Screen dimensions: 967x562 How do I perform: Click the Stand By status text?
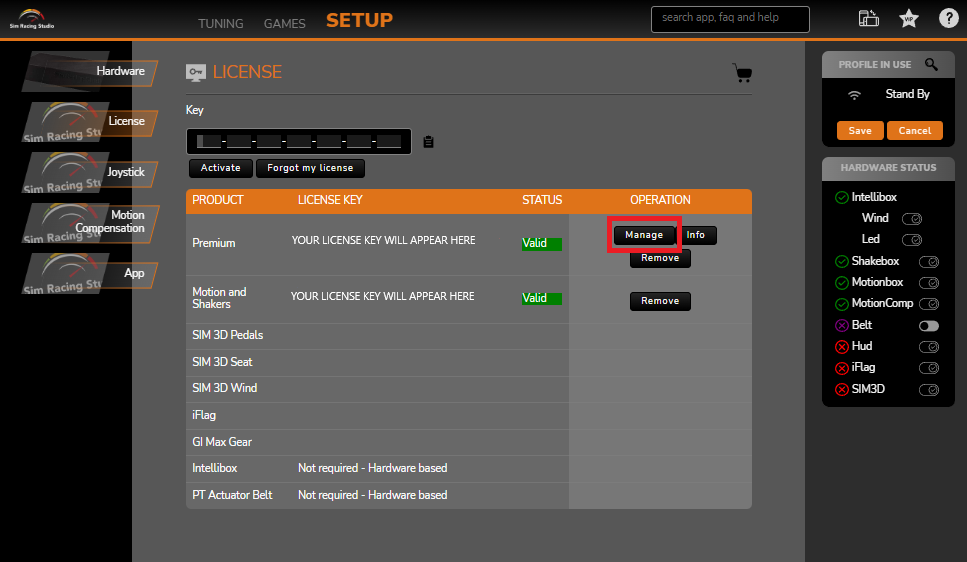[907, 94]
